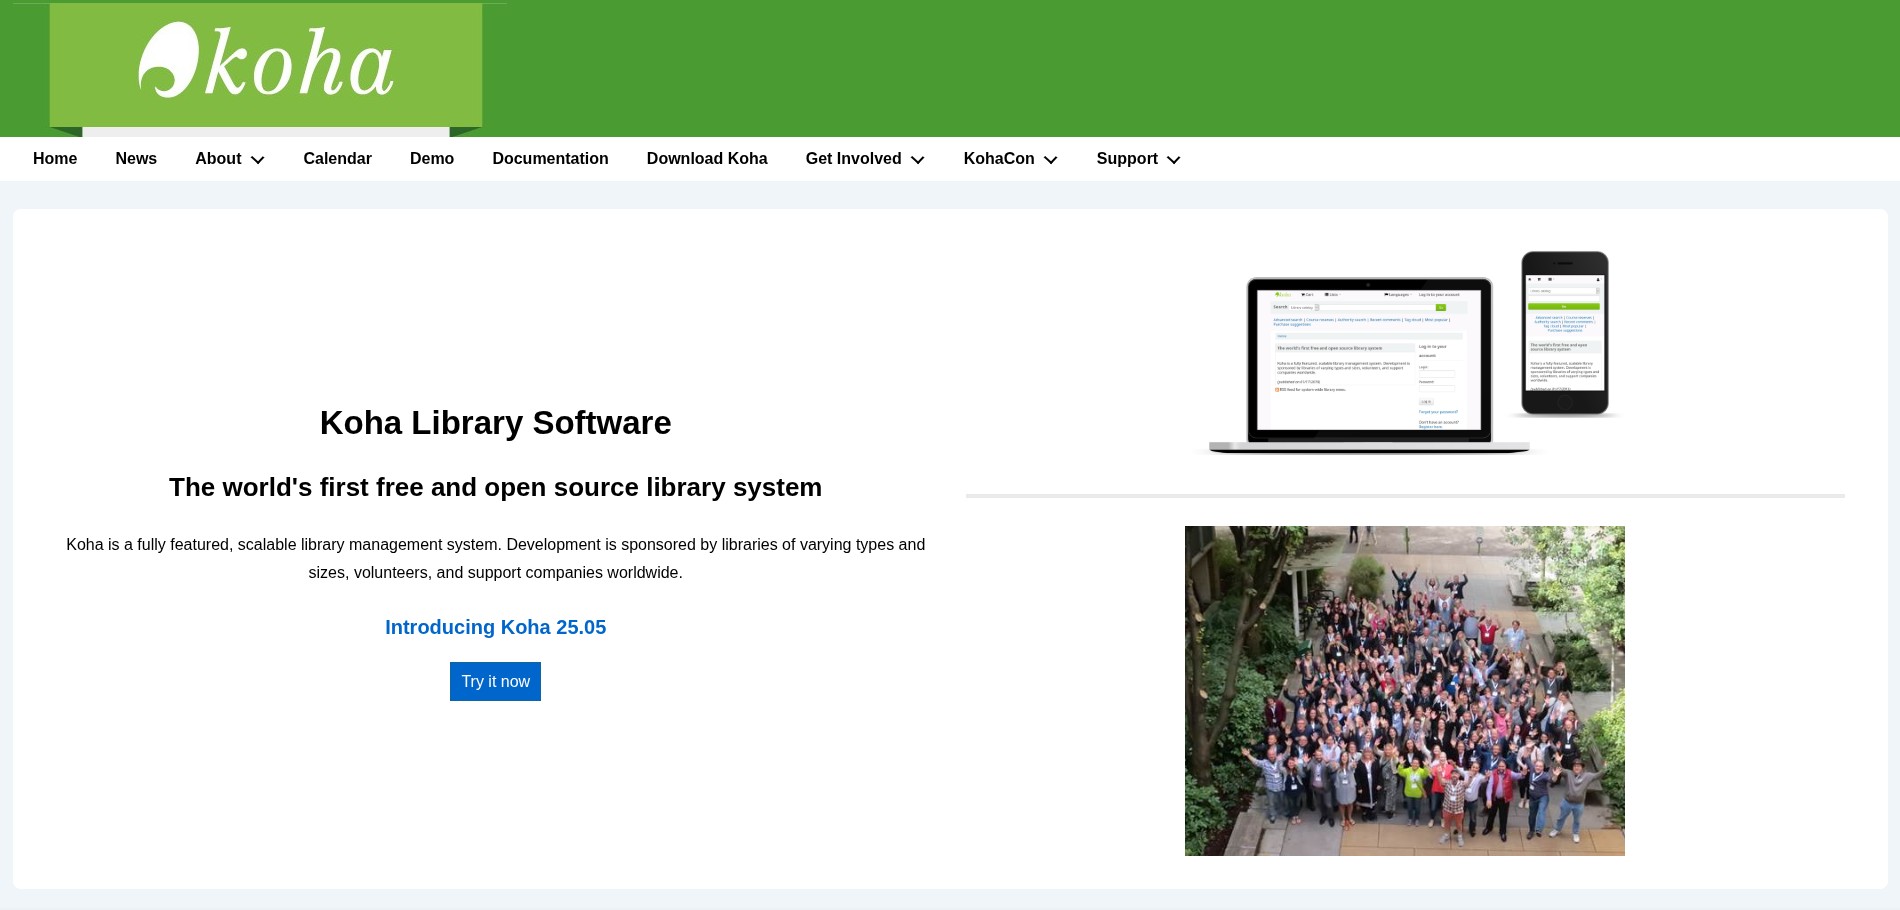This screenshot has height=910, width=1900.
Task: Follow the Introducing Koha 25.05 link
Action: (x=495, y=627)
